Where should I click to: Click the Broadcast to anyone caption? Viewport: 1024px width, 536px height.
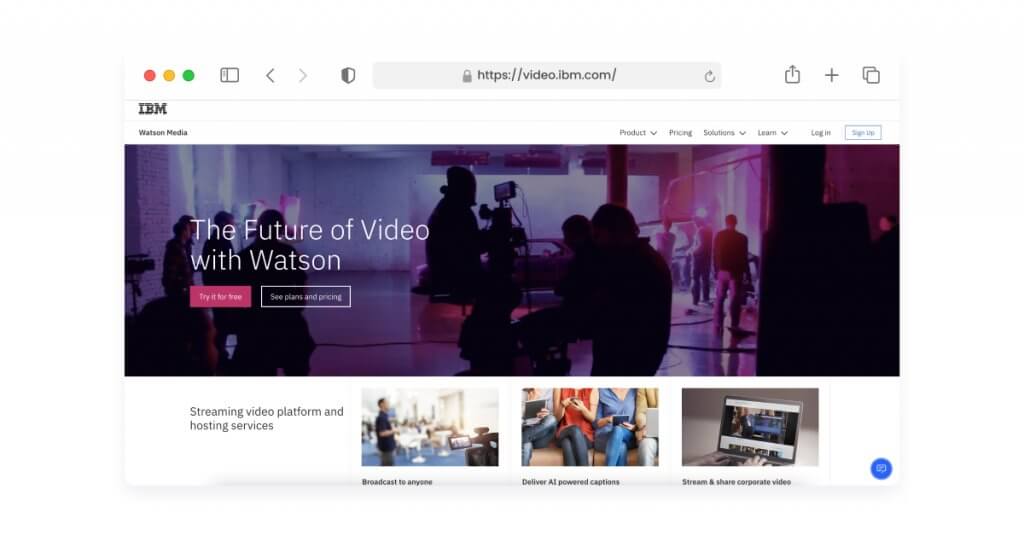point(397,482)
